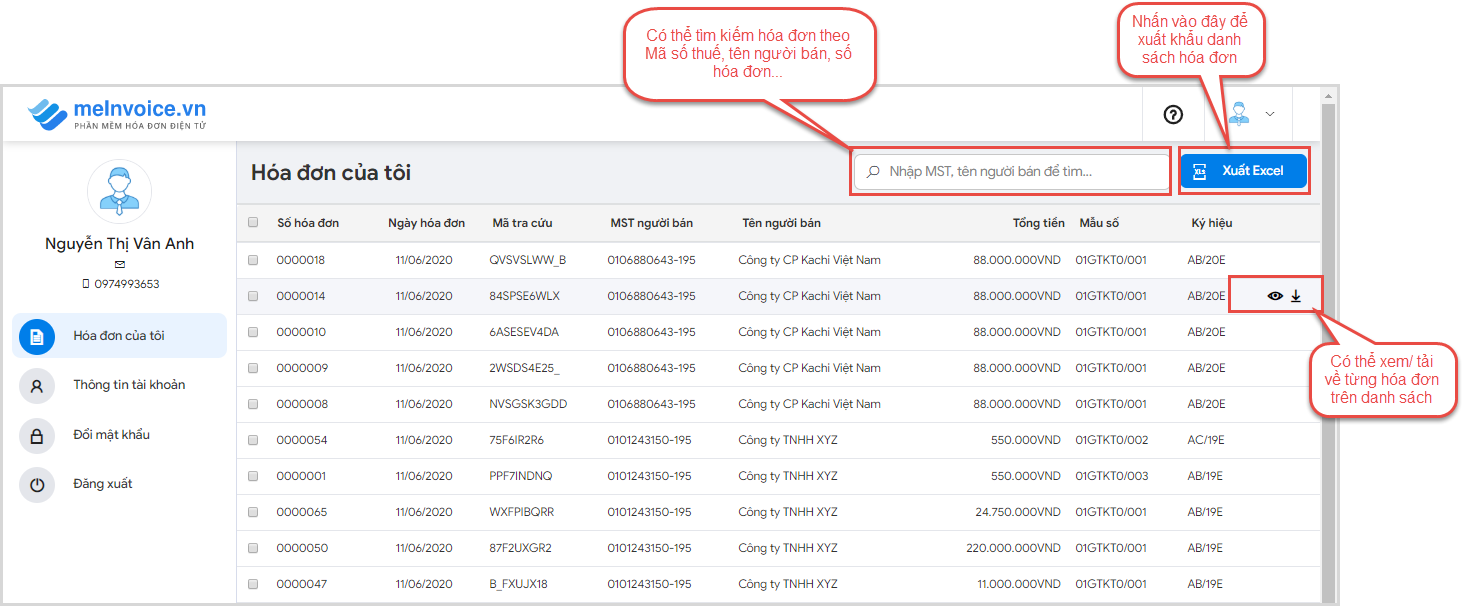Click the Hóa đơn của tôi document icon
The image size is (1464, 606).
pos(37,336)
